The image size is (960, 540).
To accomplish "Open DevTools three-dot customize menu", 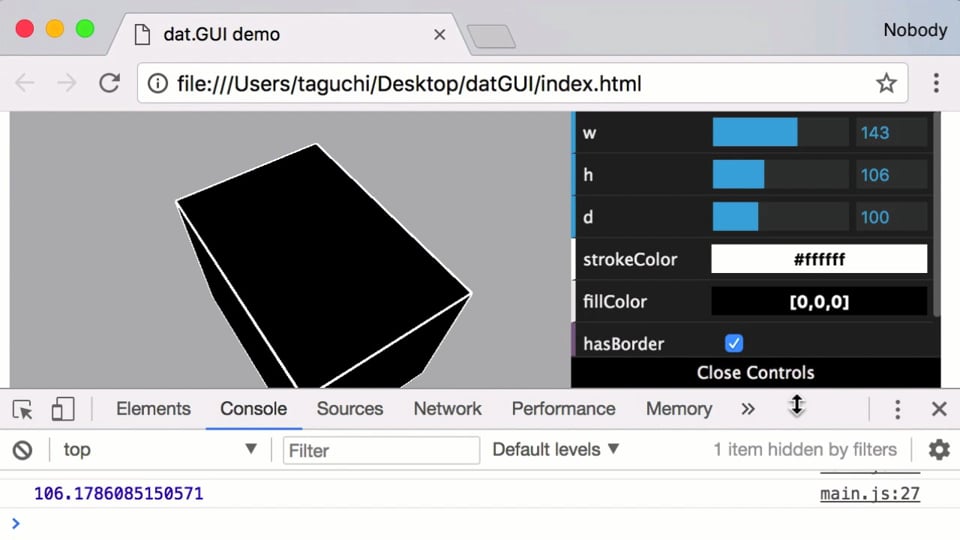I will [x=897, y=409].
